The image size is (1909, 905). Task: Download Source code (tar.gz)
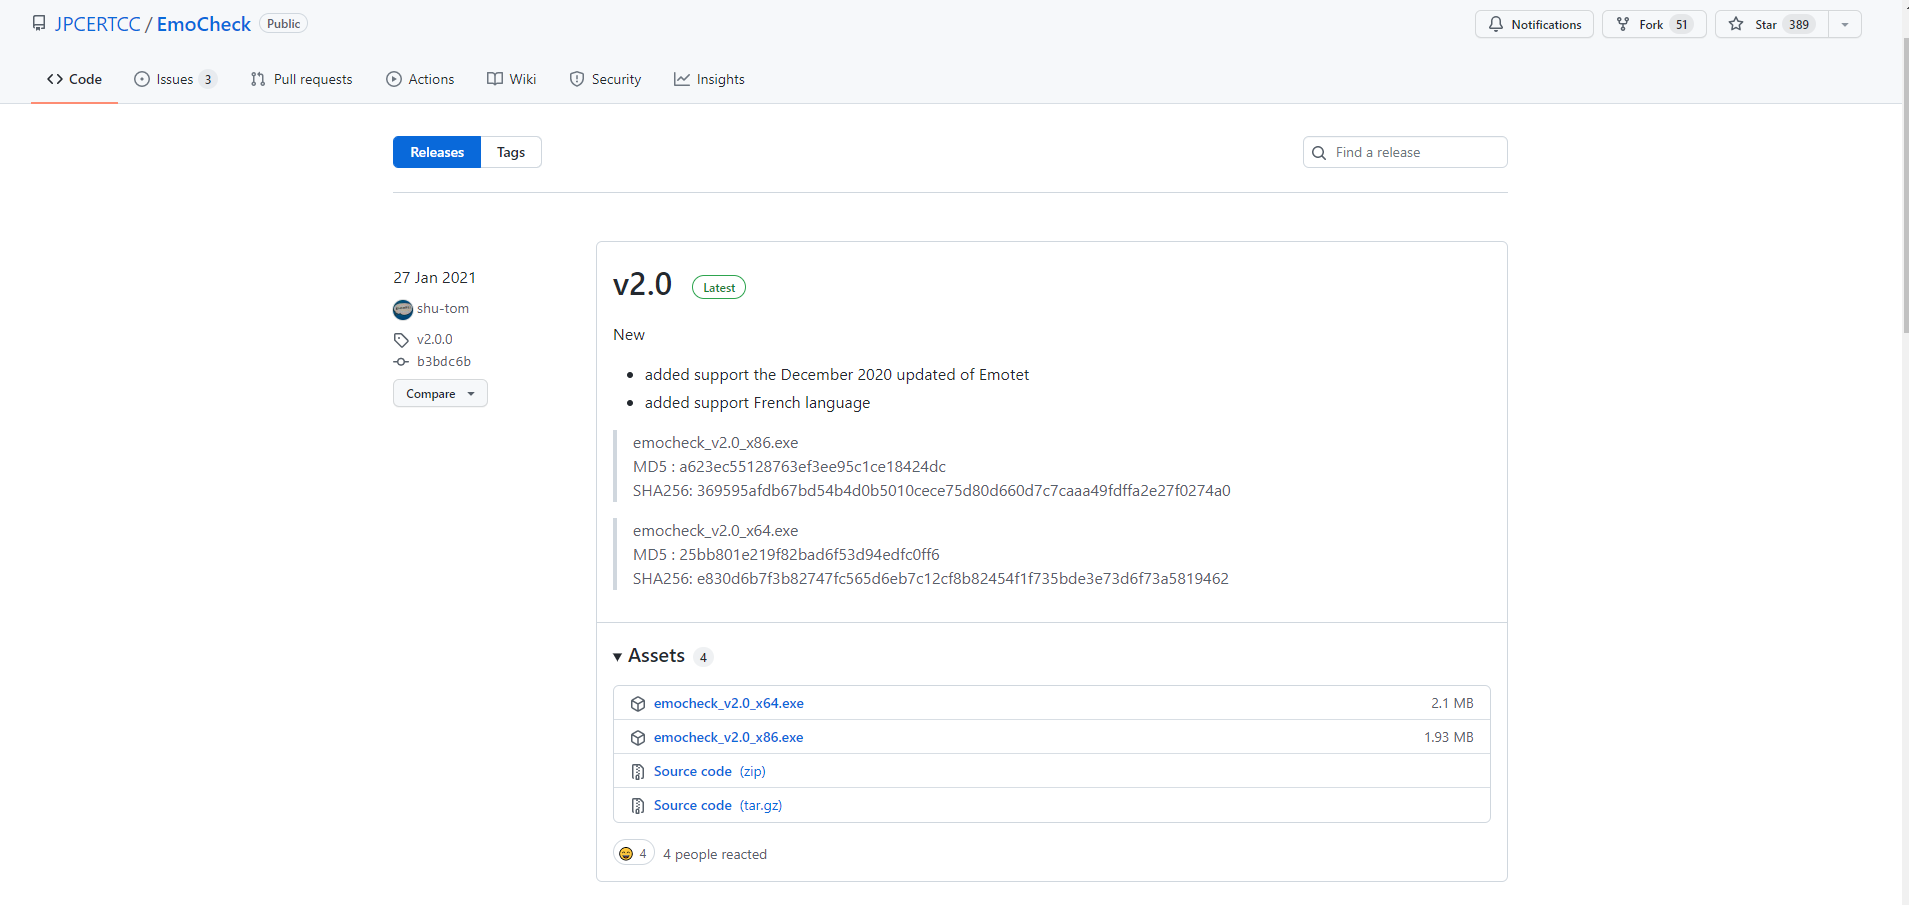click(x=718, y=805)
